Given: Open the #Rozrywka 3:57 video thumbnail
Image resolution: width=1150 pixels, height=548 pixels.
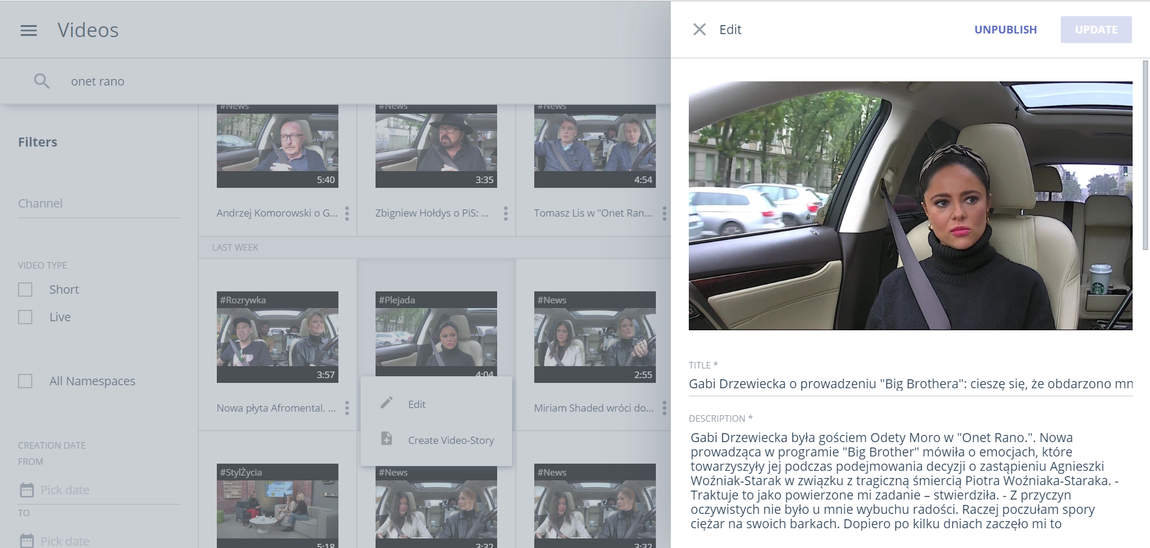Looking at the screenshot, I should pyautogui.click(x=277, y=337).
